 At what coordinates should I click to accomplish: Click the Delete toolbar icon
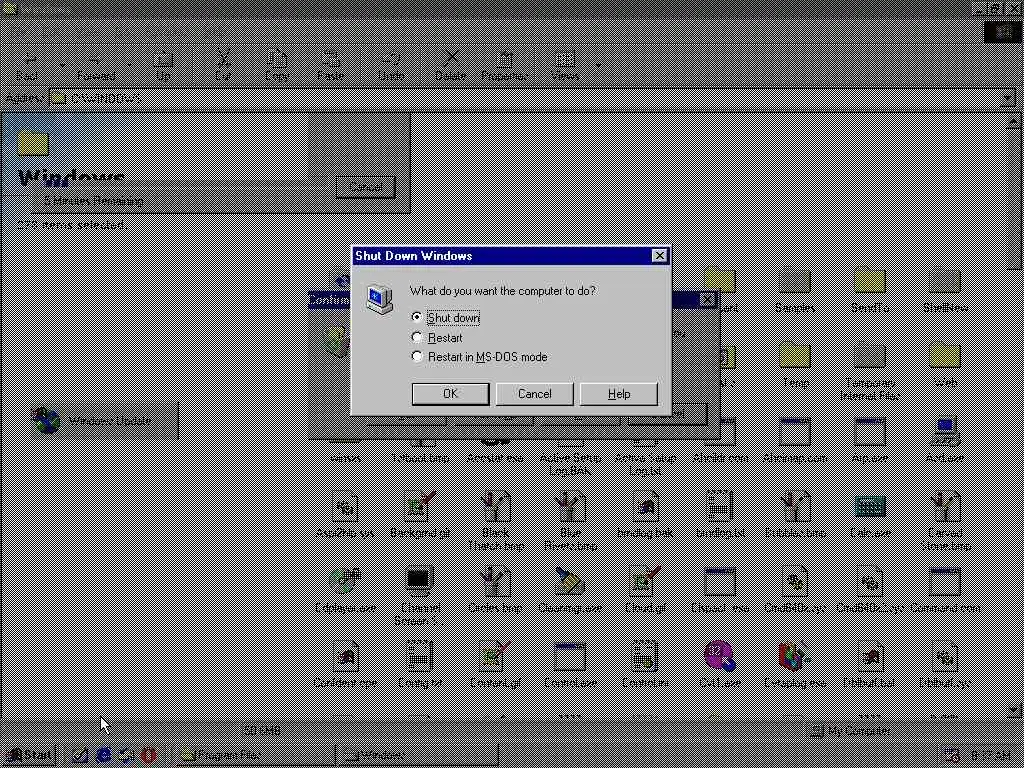[x=451, y=66]
